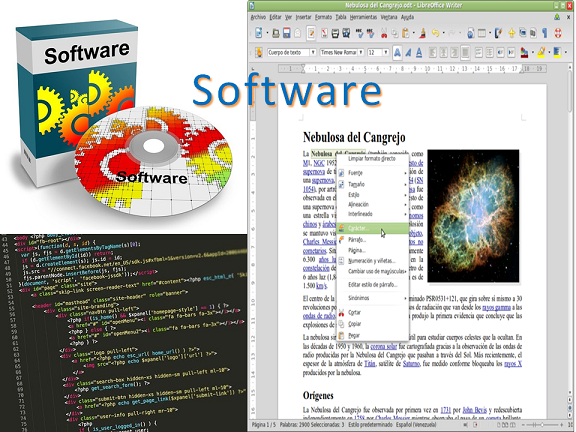Click the document modified status bar icon

(476, 425)
